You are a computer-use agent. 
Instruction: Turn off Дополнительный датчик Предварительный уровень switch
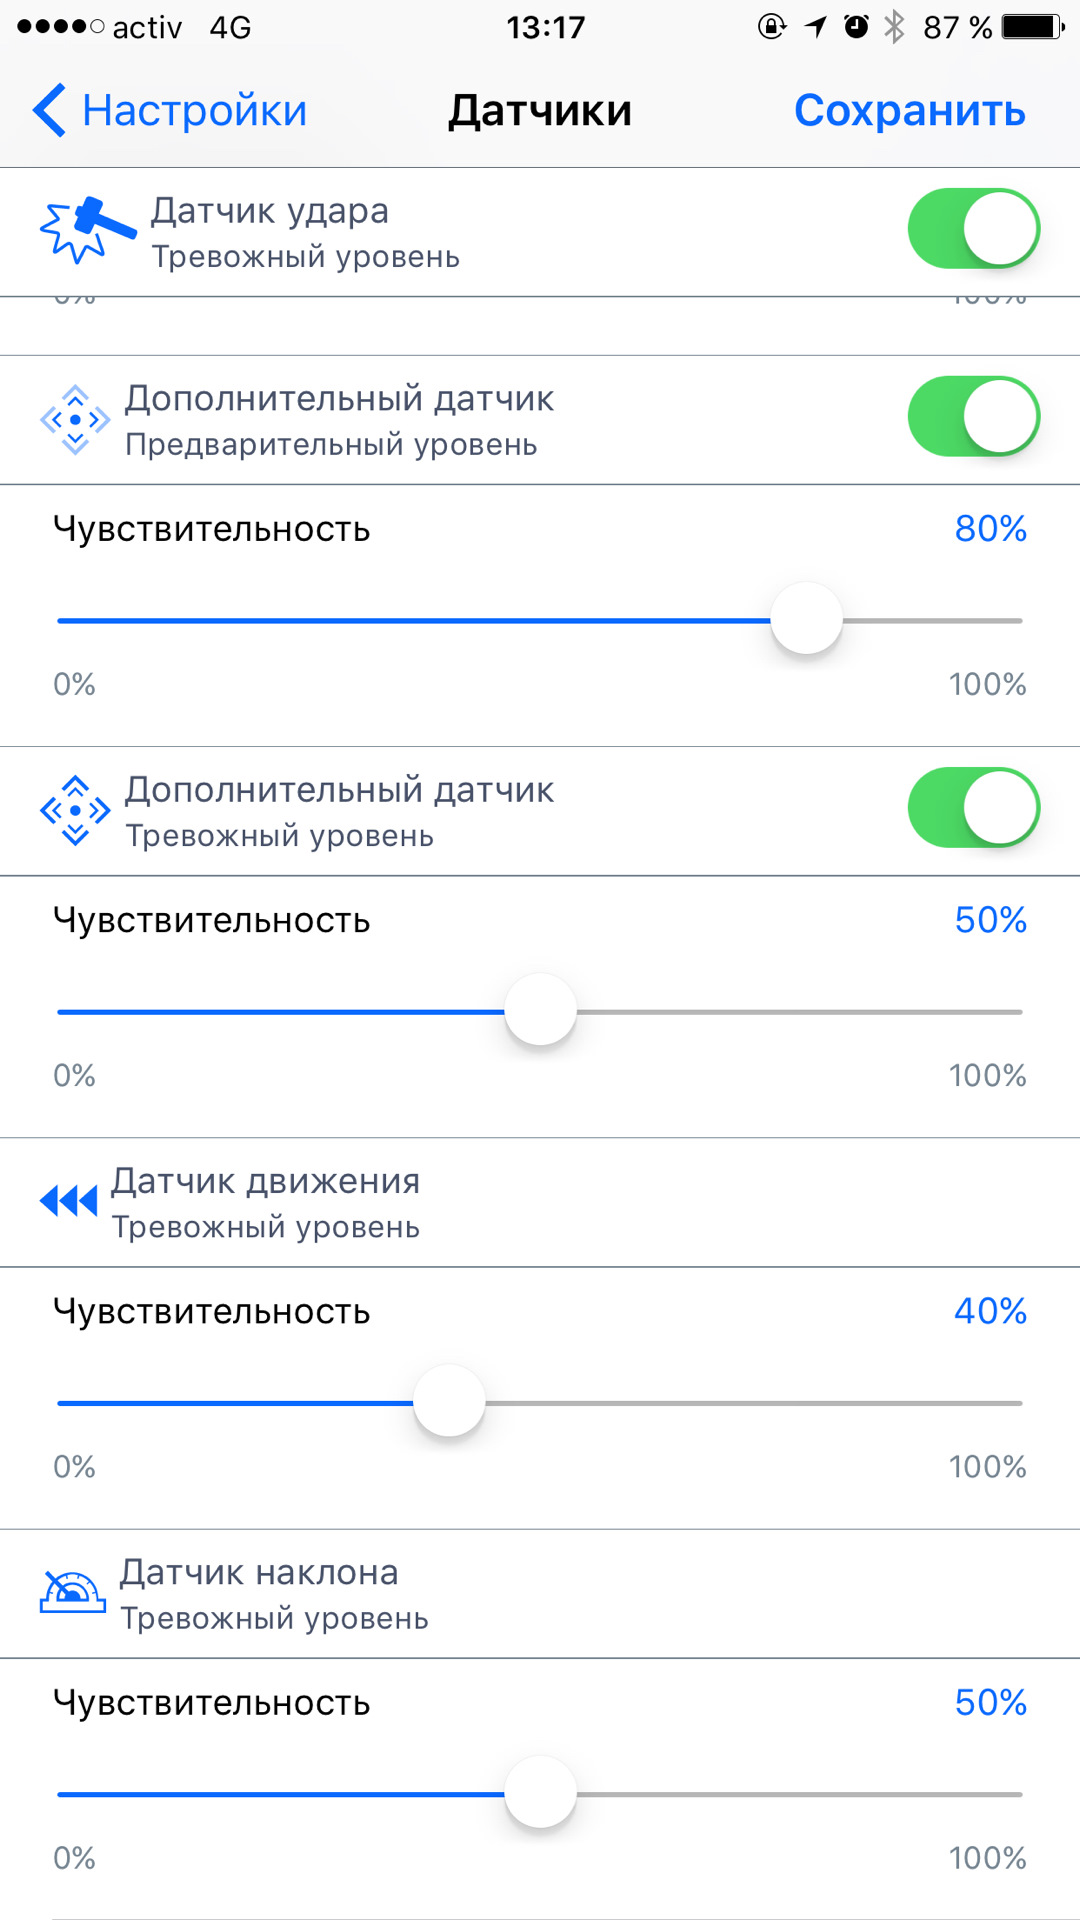click(973, 417)
